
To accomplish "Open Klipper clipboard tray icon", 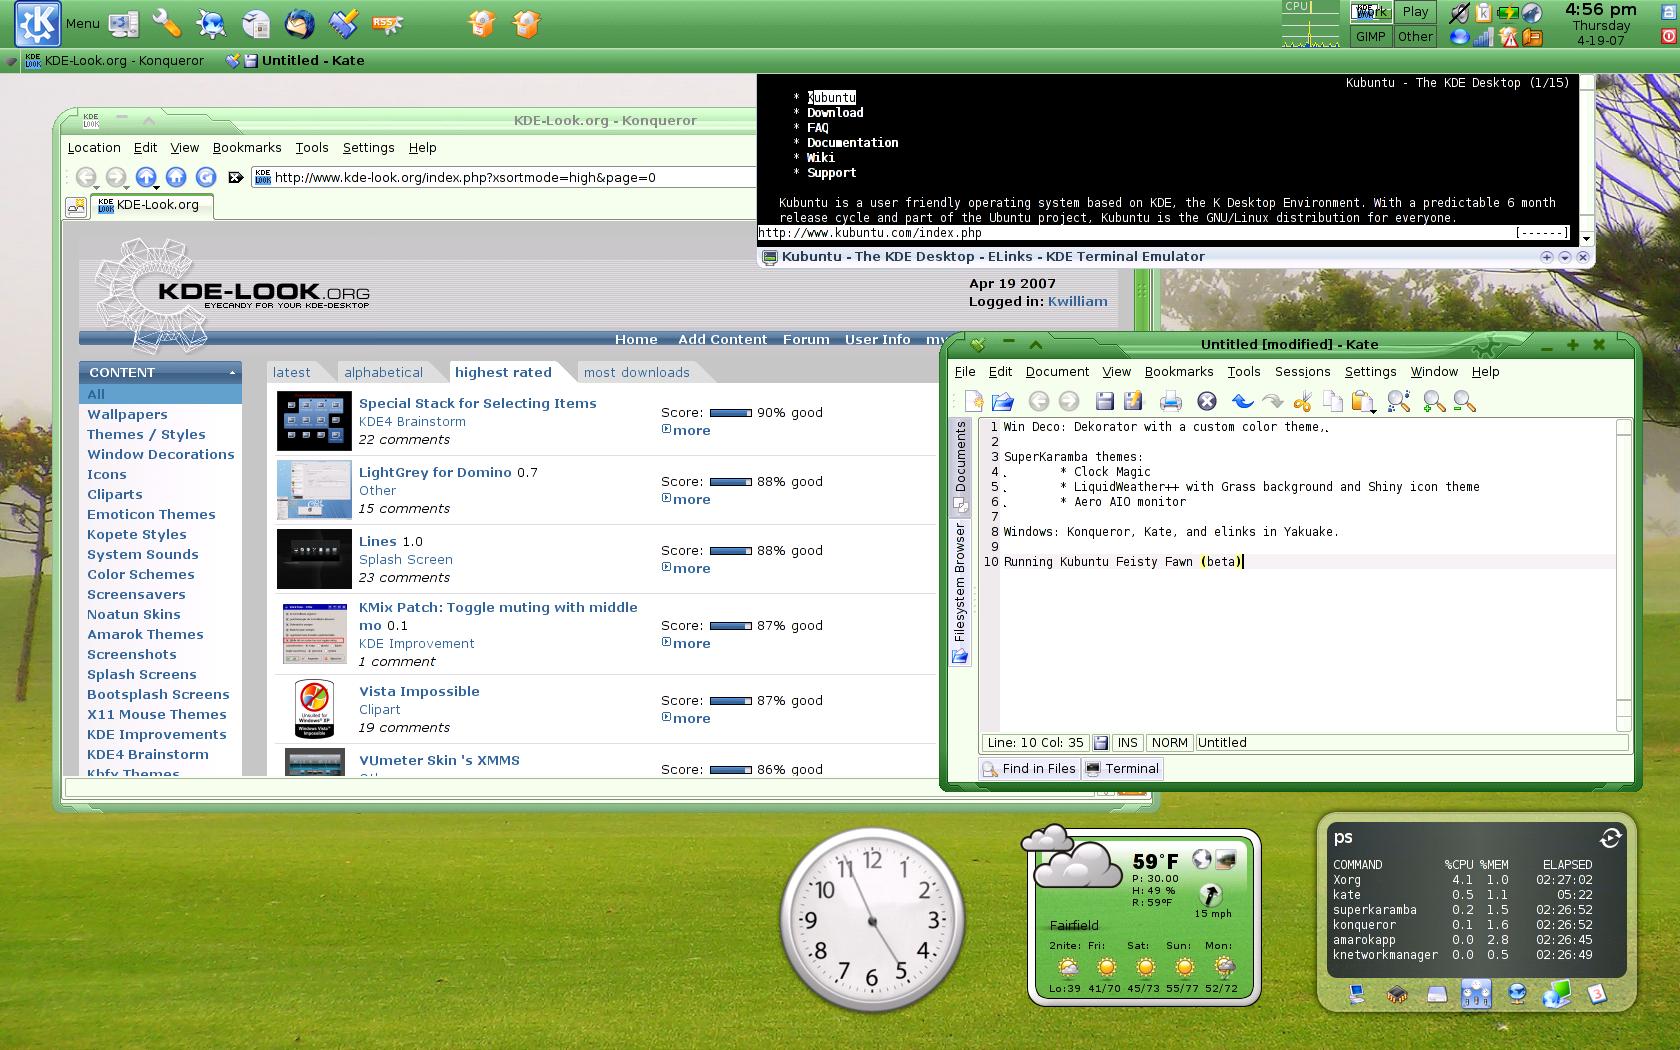I will (1484, 13).
